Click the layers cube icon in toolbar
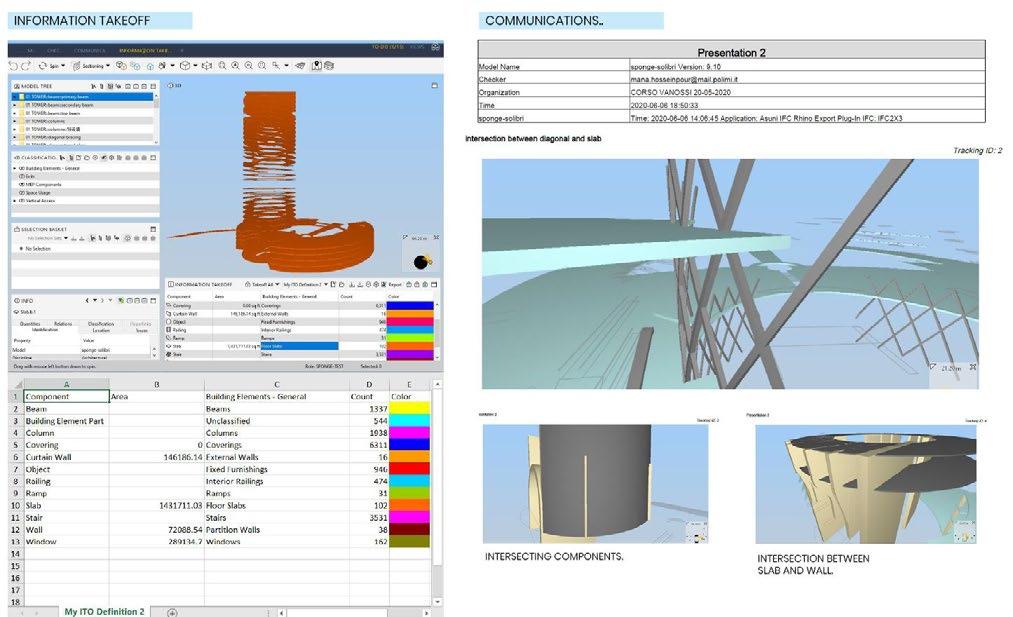 pos(329,66)
